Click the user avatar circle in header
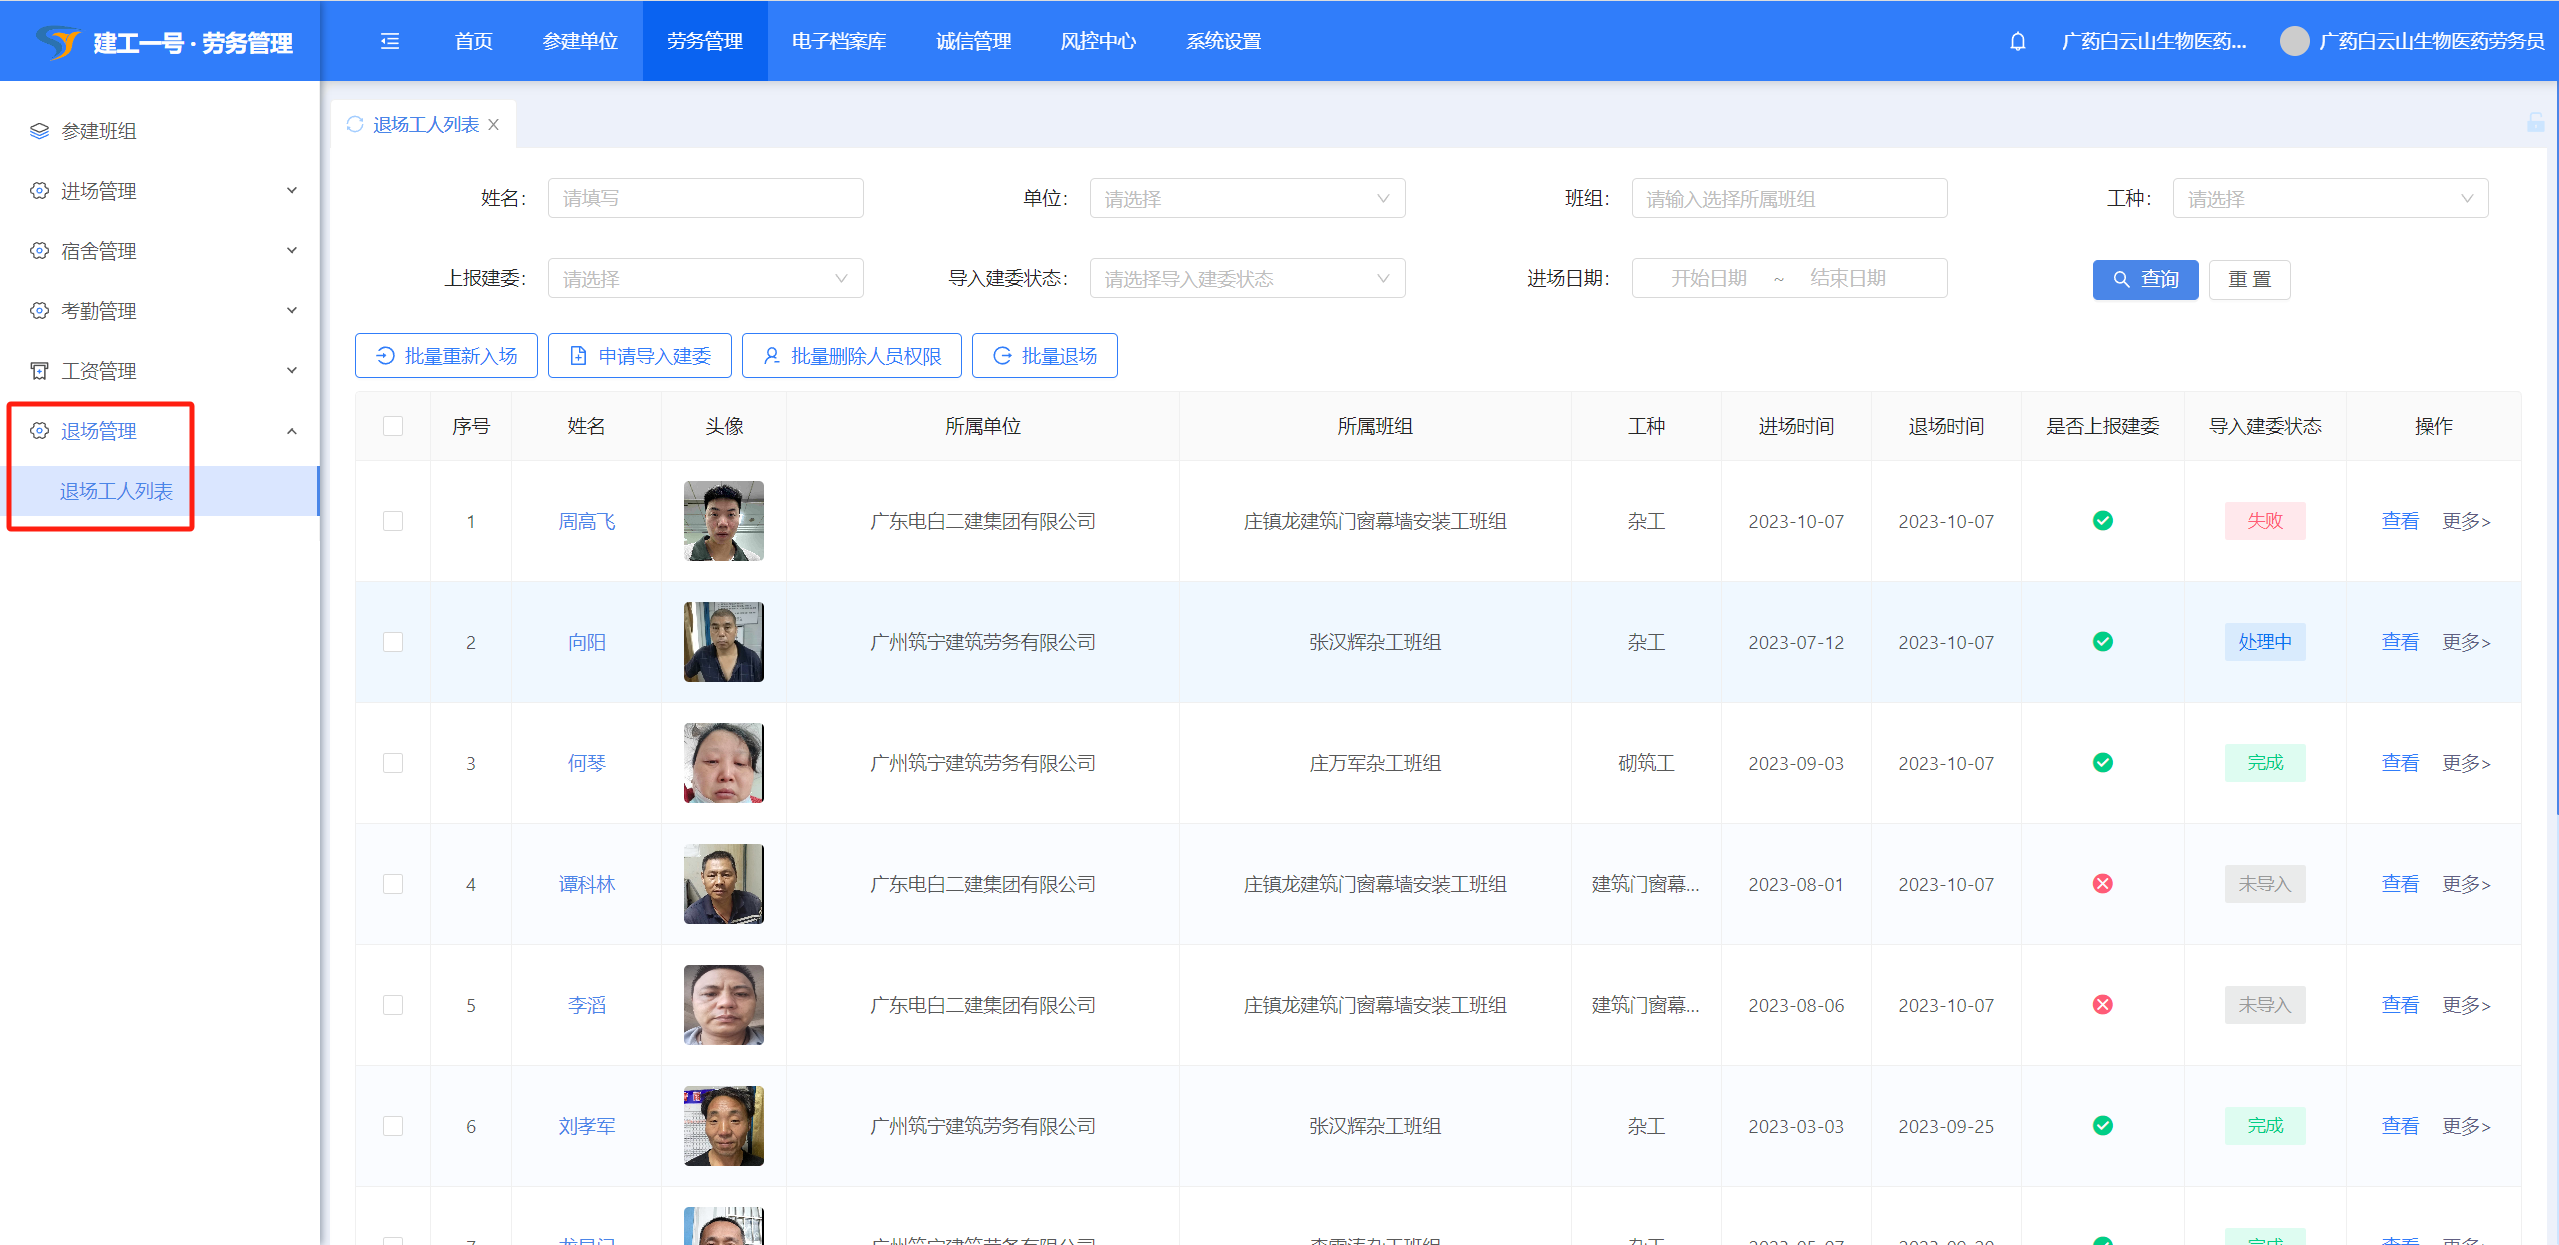The width and height of the screenshot is (2559, 1245). click(x=2294, y=41)
